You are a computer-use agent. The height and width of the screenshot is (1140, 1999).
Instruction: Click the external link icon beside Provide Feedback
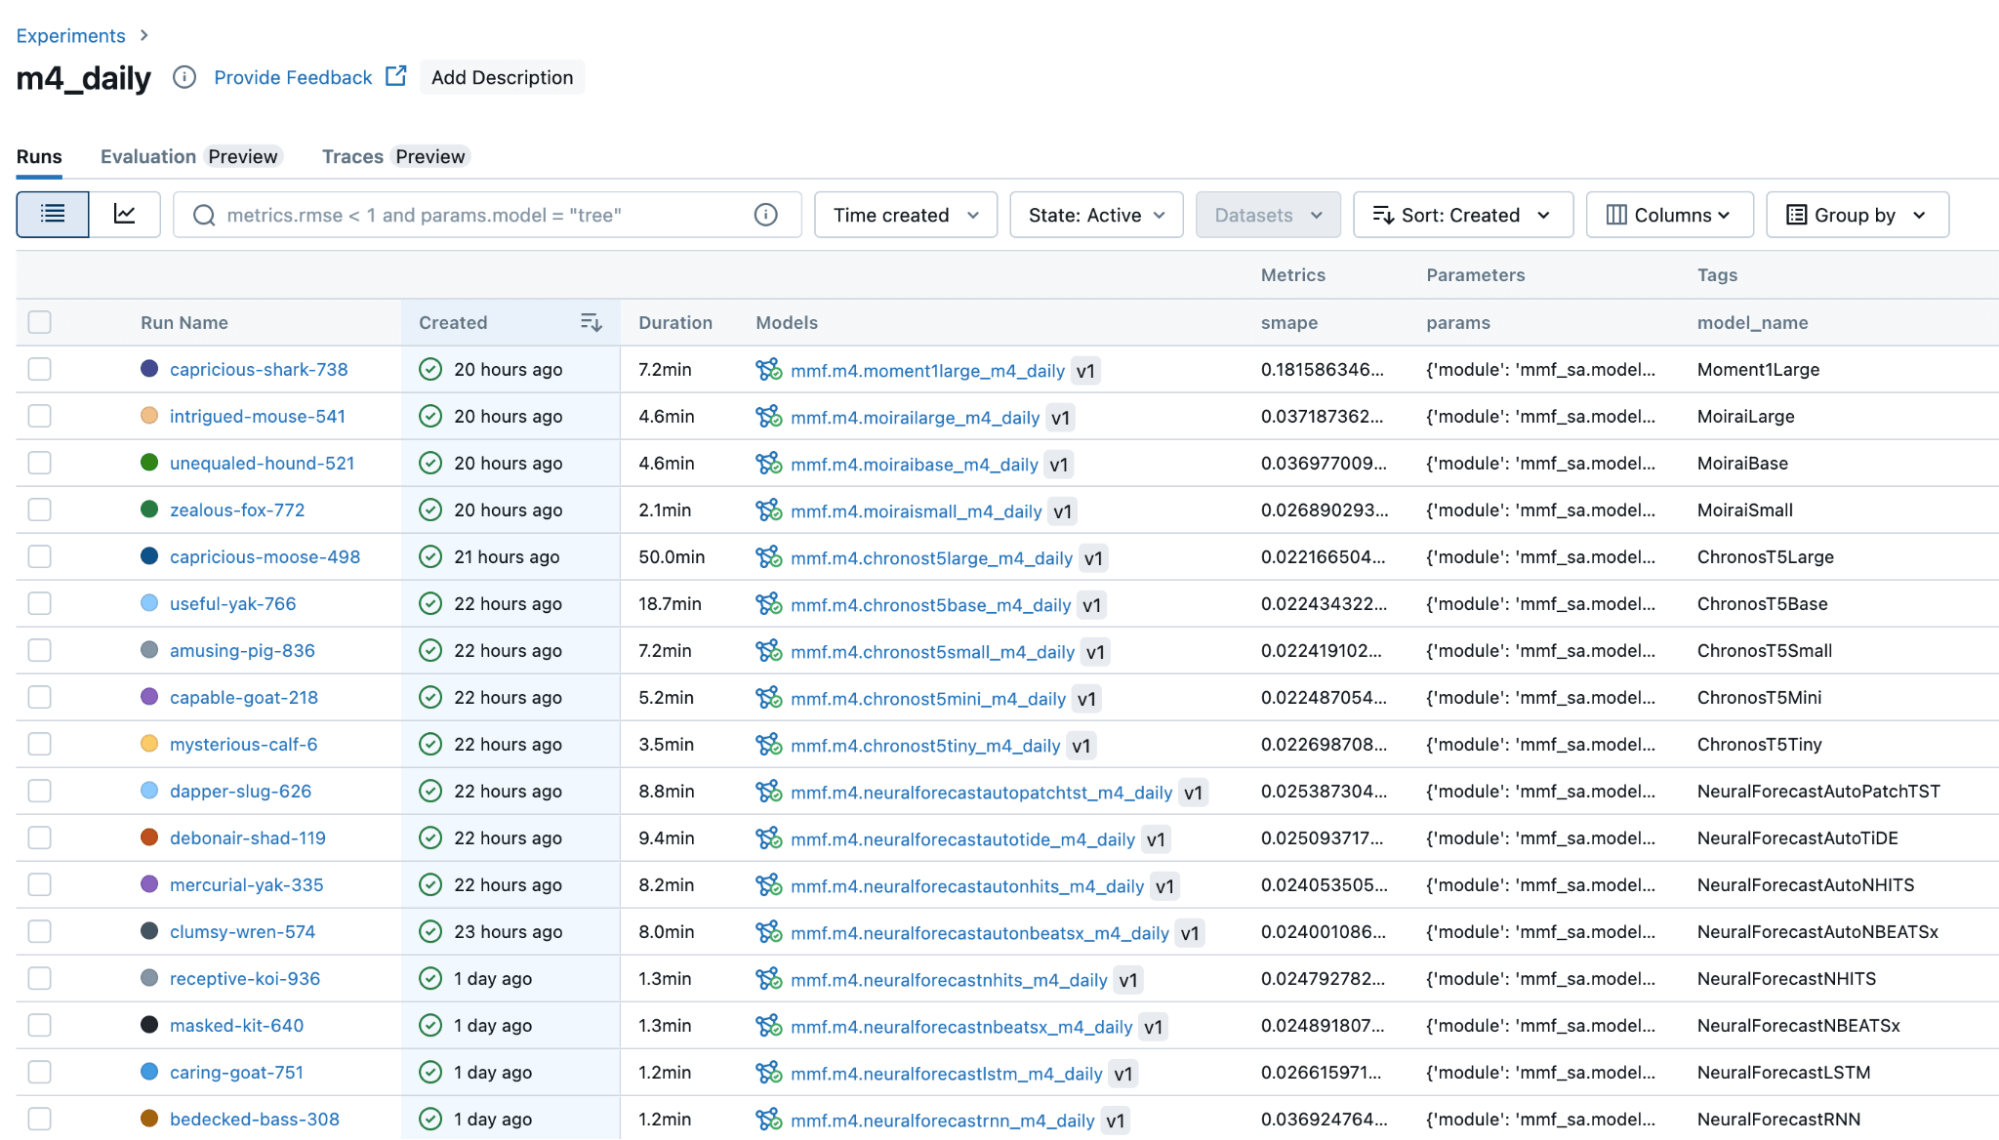click(396, 76)
